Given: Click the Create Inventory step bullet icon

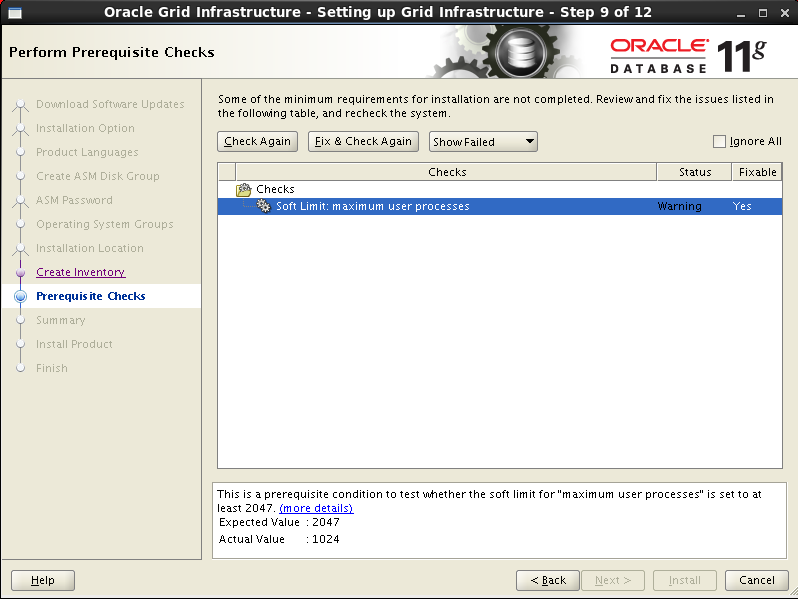Looking at the screenshot, I should (x=20, y=272).
